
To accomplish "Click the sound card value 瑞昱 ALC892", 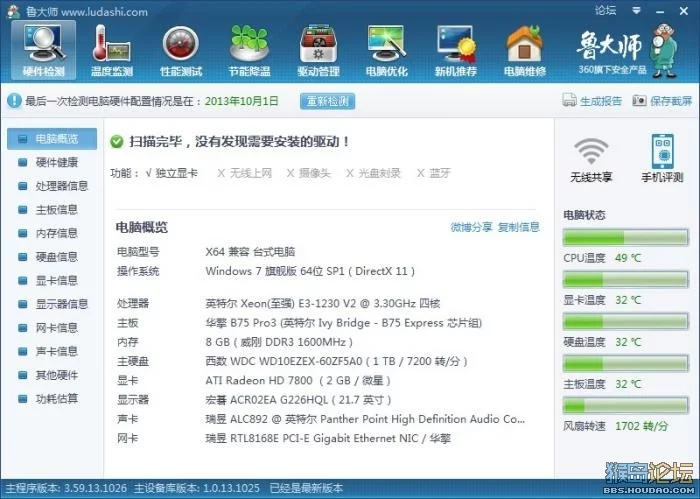I will click(x=365, y=419).
